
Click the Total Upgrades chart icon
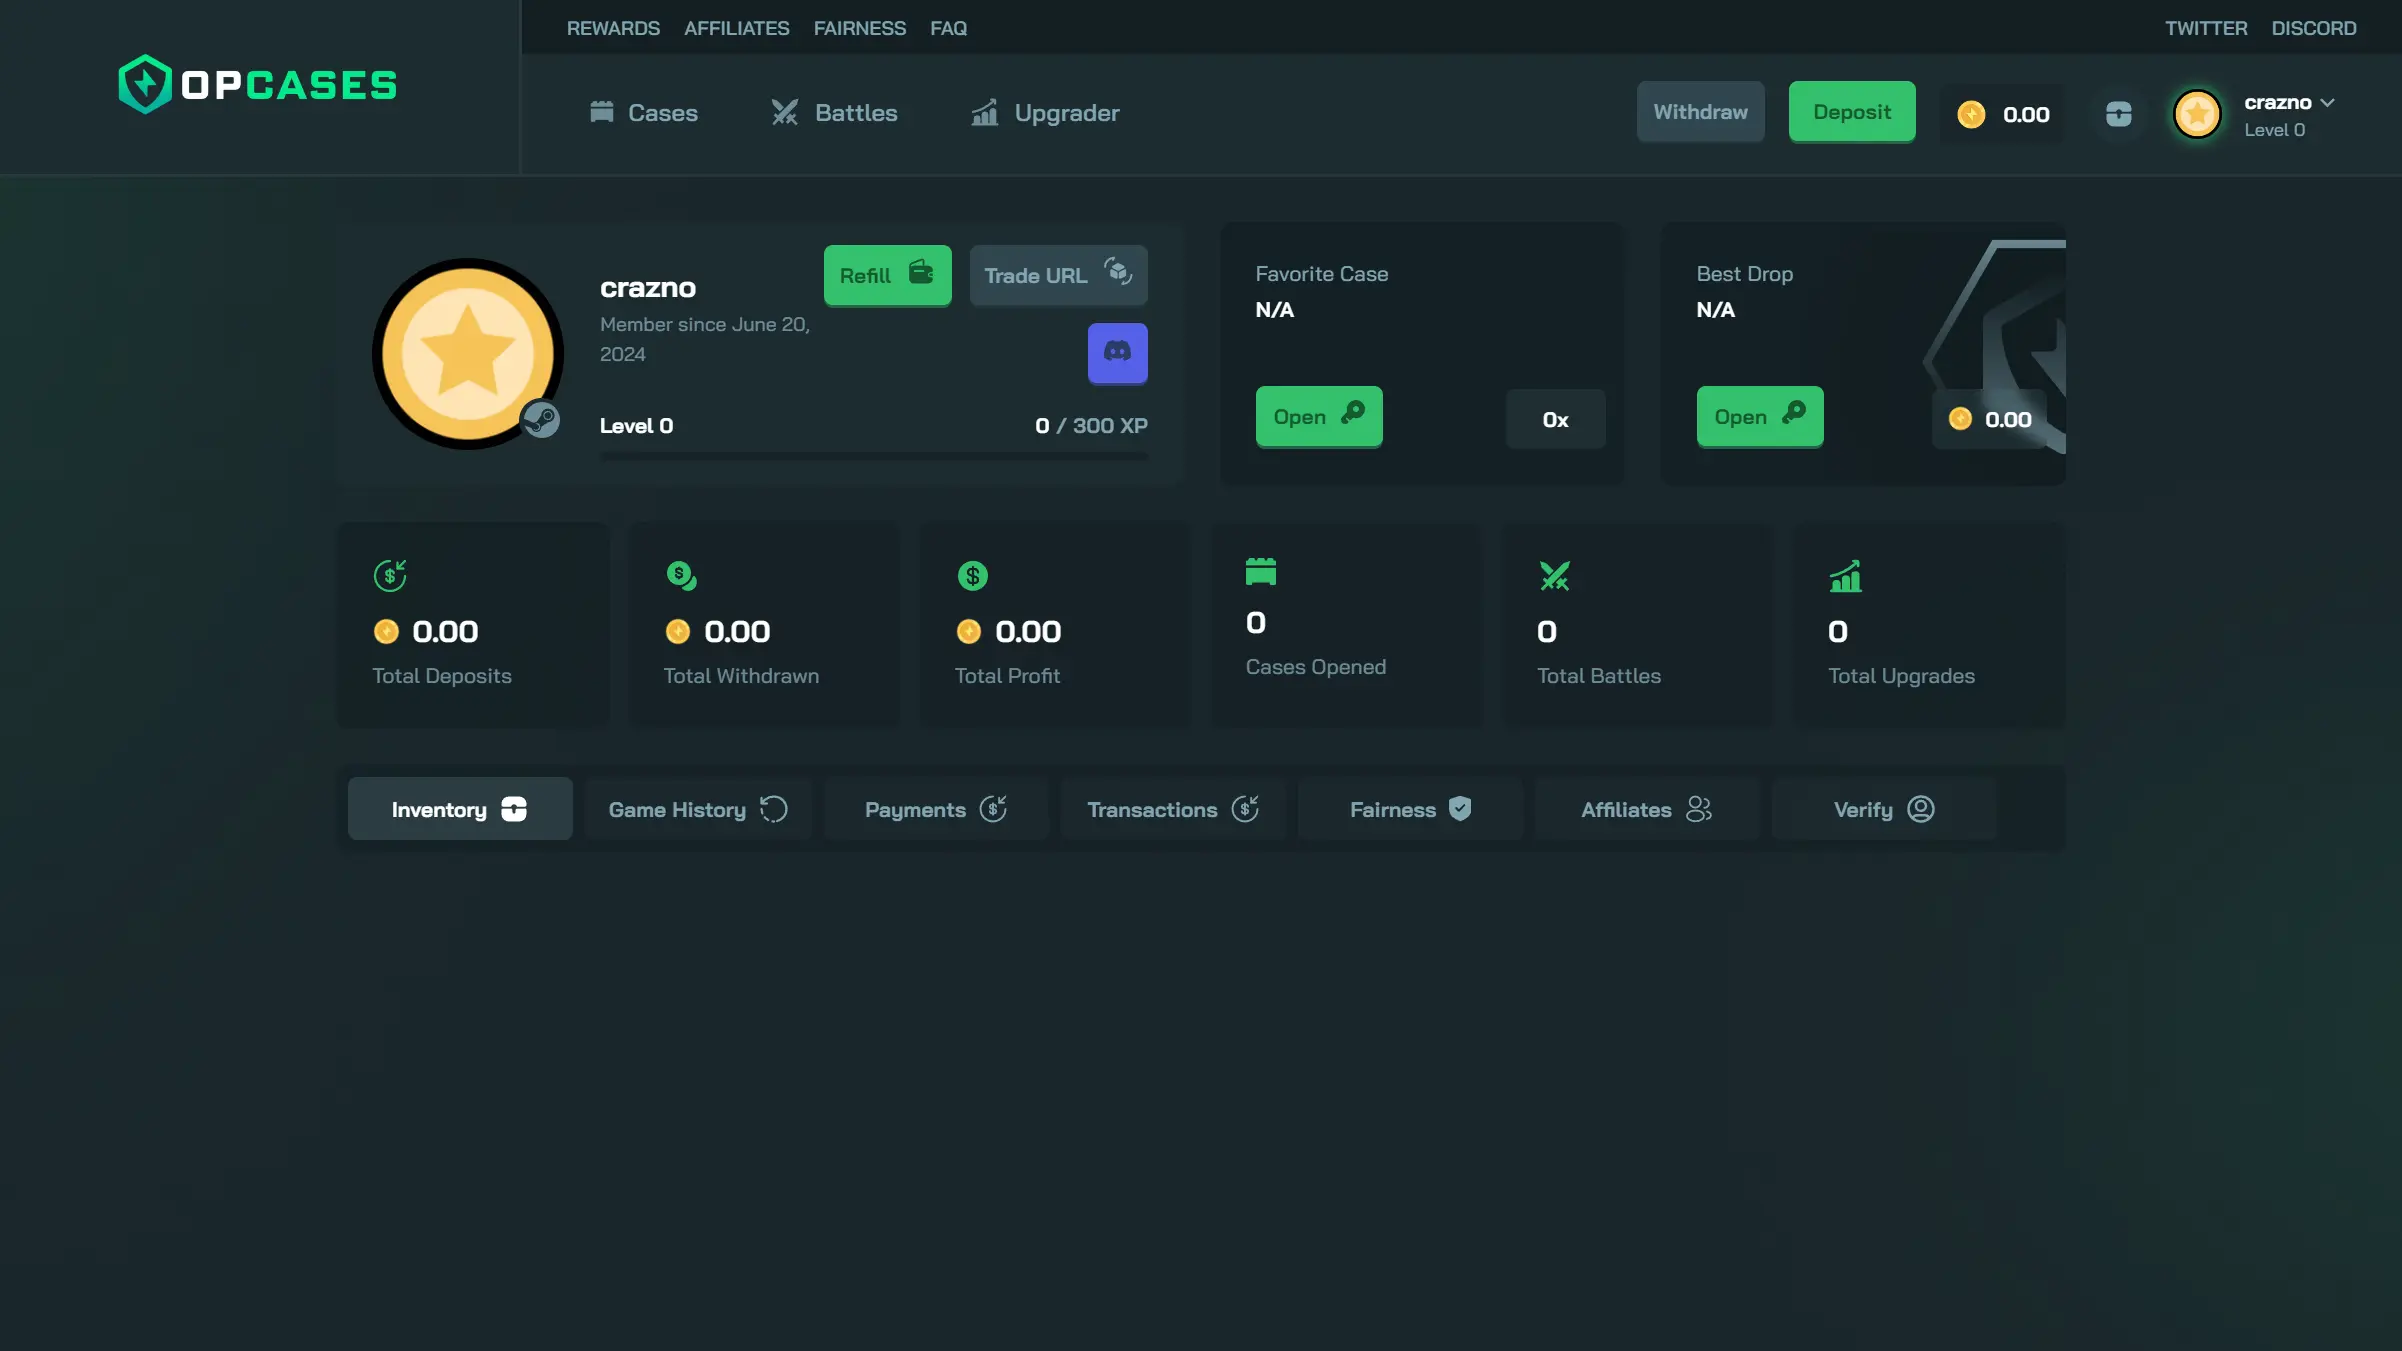[x=1845, y=575]
